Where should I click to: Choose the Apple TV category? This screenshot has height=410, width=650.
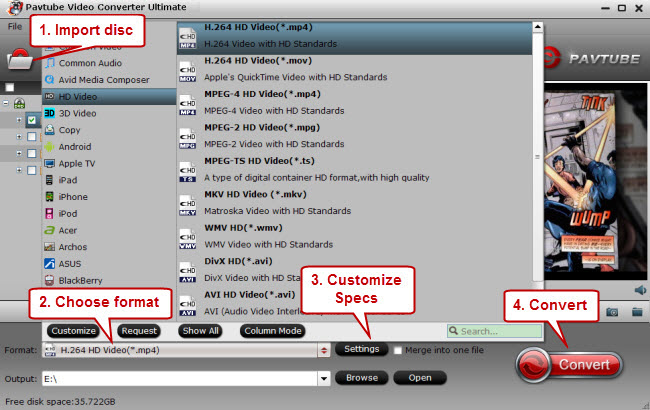pyautogui.click(x=109, y=163)
